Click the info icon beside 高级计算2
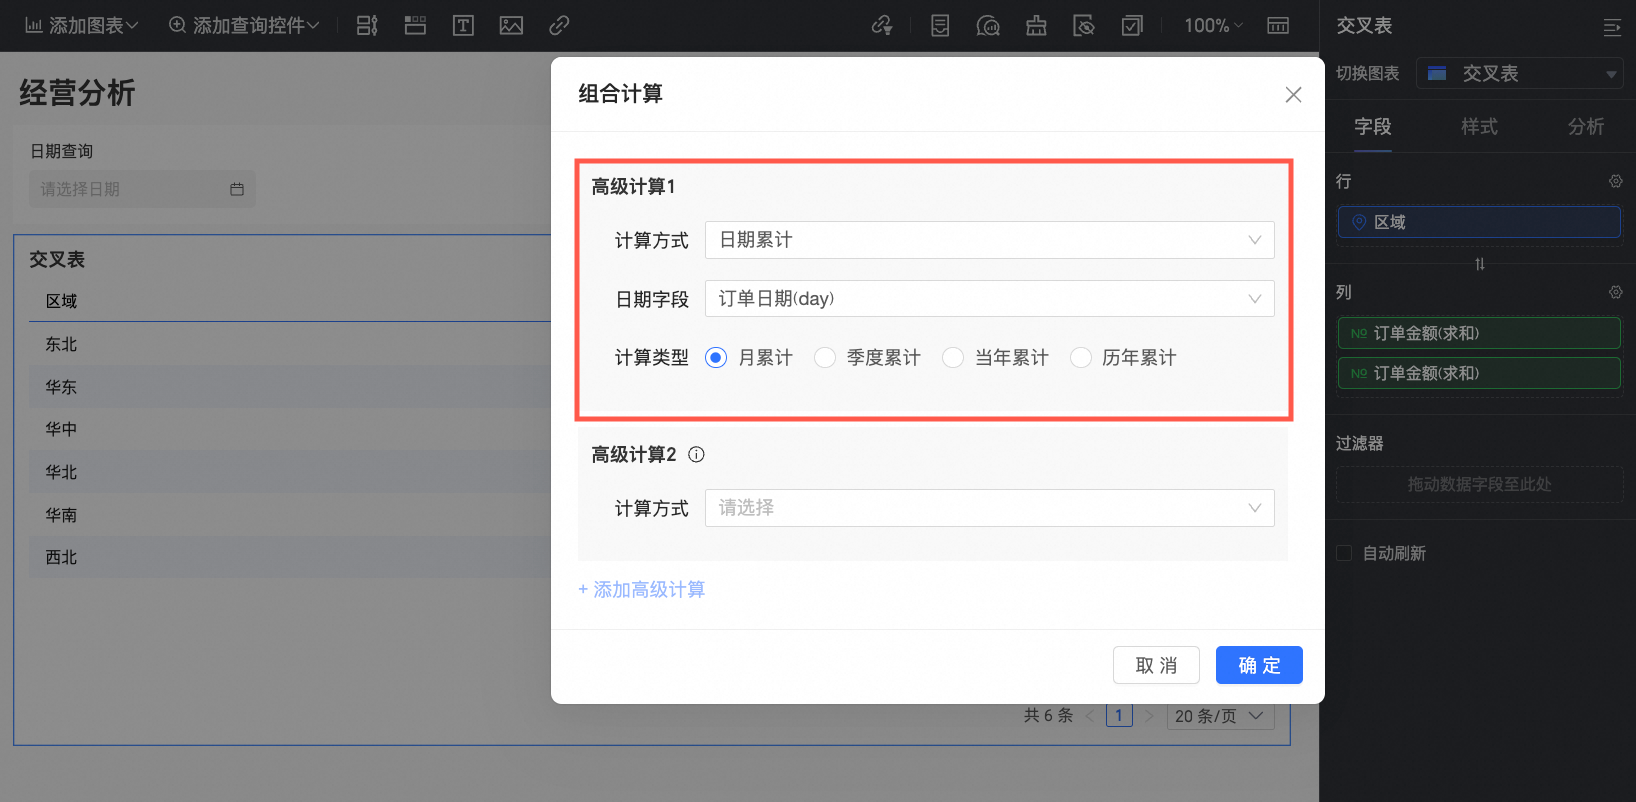Screen dimensions: 1636x802 click(697, 455)
